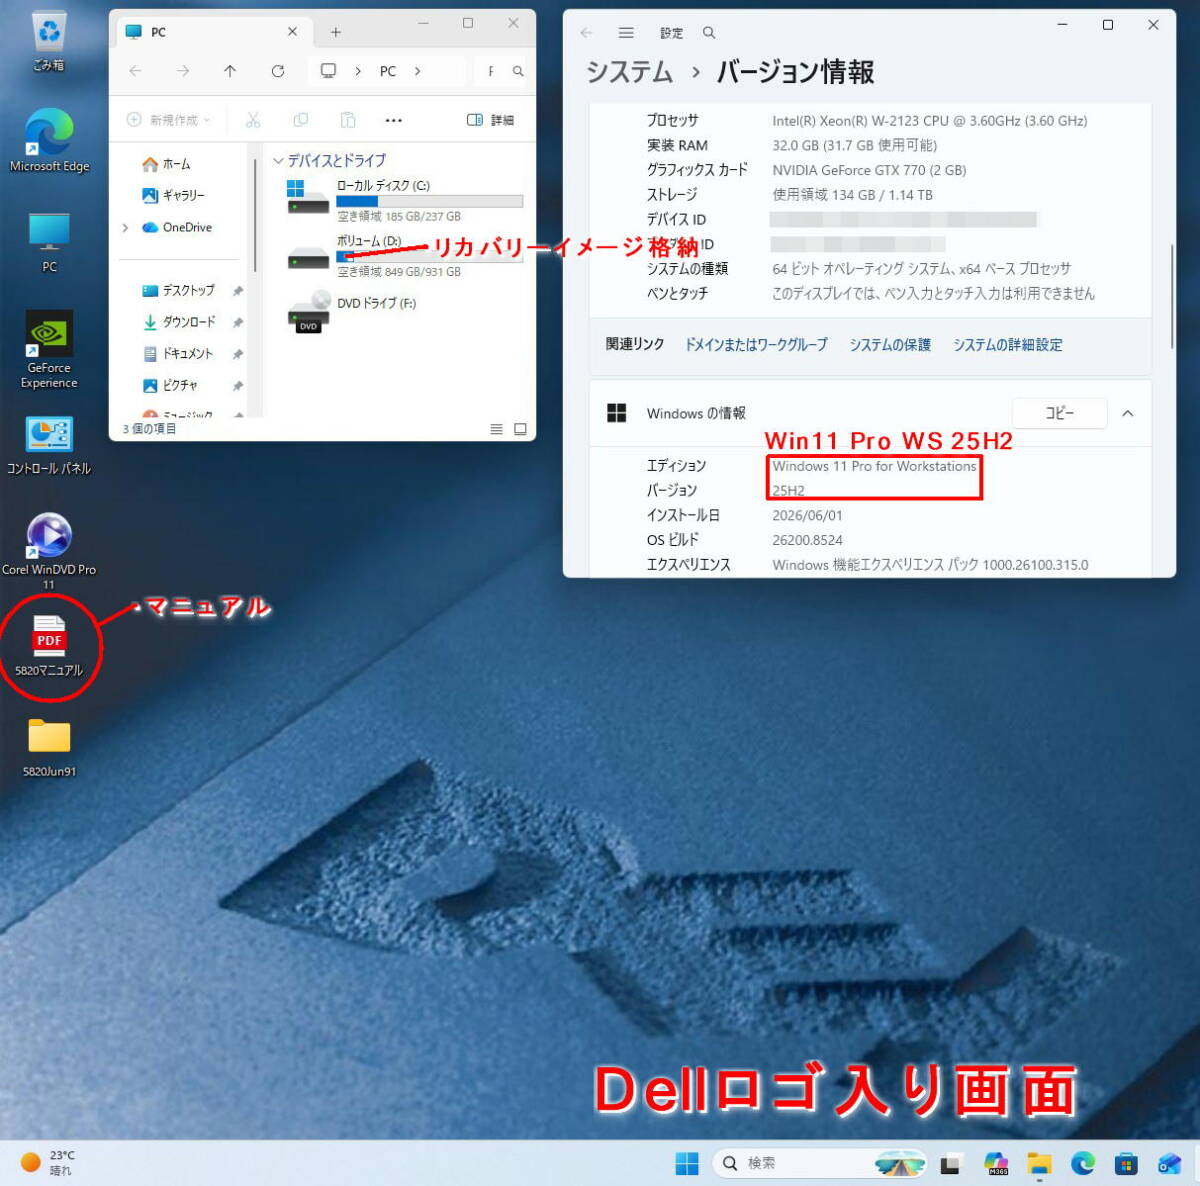Open ドメインまたはワークグループ link
The height and width of the screenshot is (1186, 1200).
click(756, 345)
